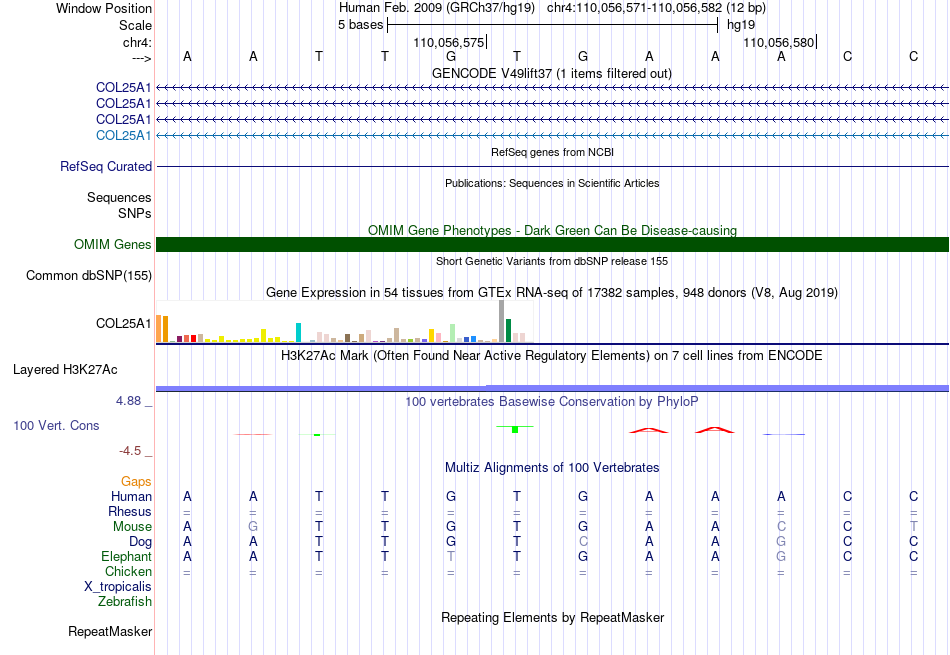Select the Zebrafish alignment row label
This screenshot has width=950, height=655.
coord(125,601)
